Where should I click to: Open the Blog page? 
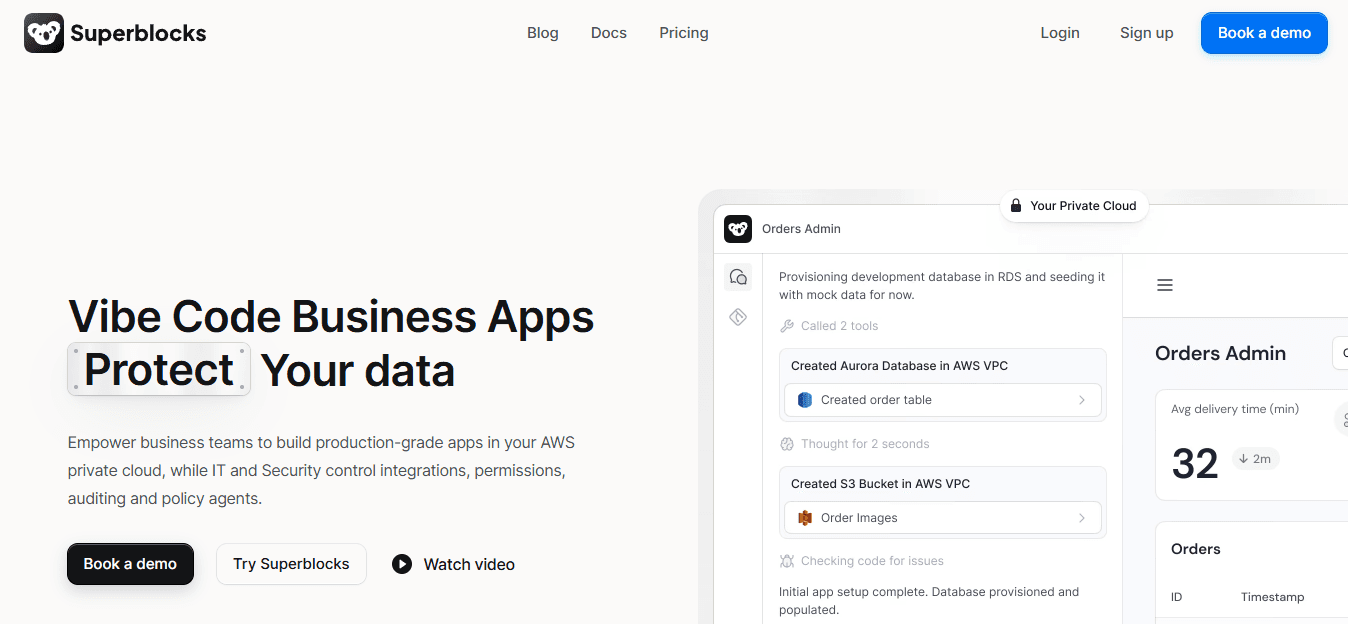(x=543, y=33)
